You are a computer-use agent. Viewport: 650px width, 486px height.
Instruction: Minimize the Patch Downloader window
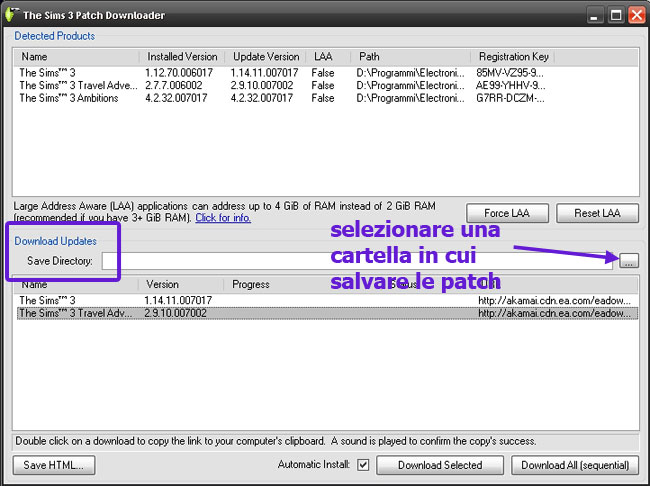595,16
